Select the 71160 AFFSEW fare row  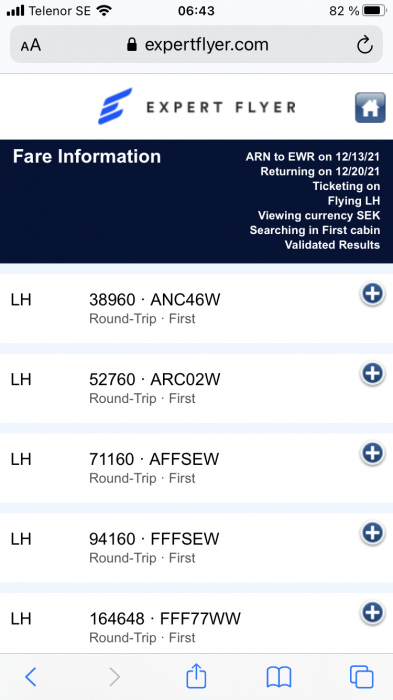(x=196, y=468)
